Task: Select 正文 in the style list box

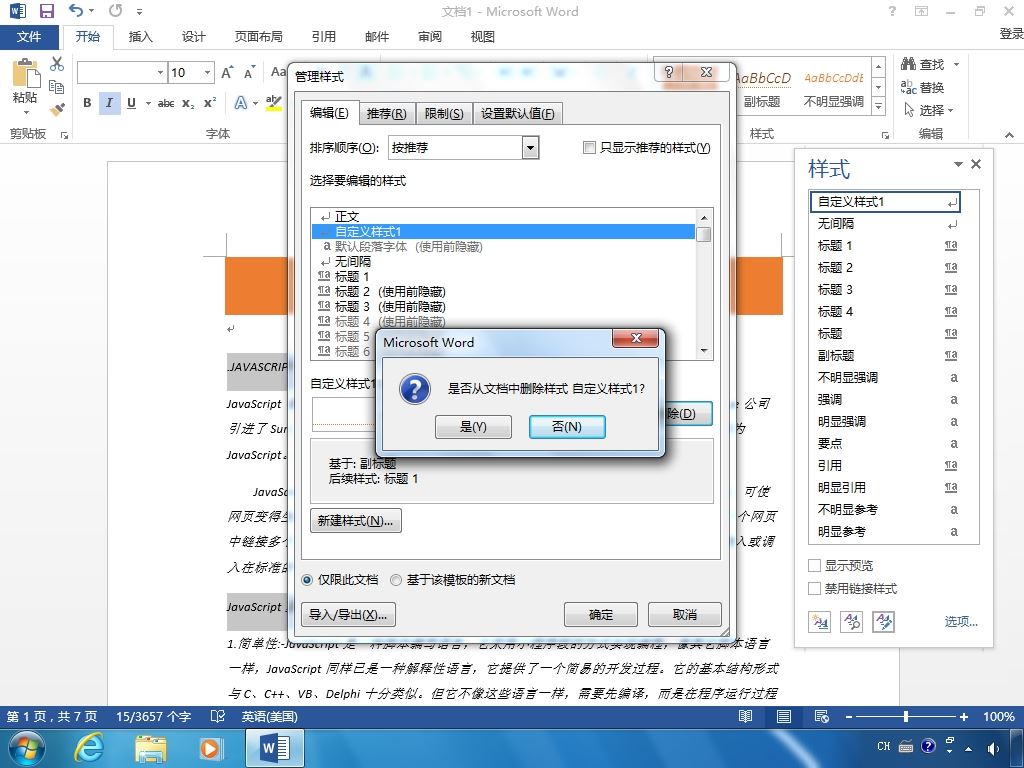Action: 504,216
